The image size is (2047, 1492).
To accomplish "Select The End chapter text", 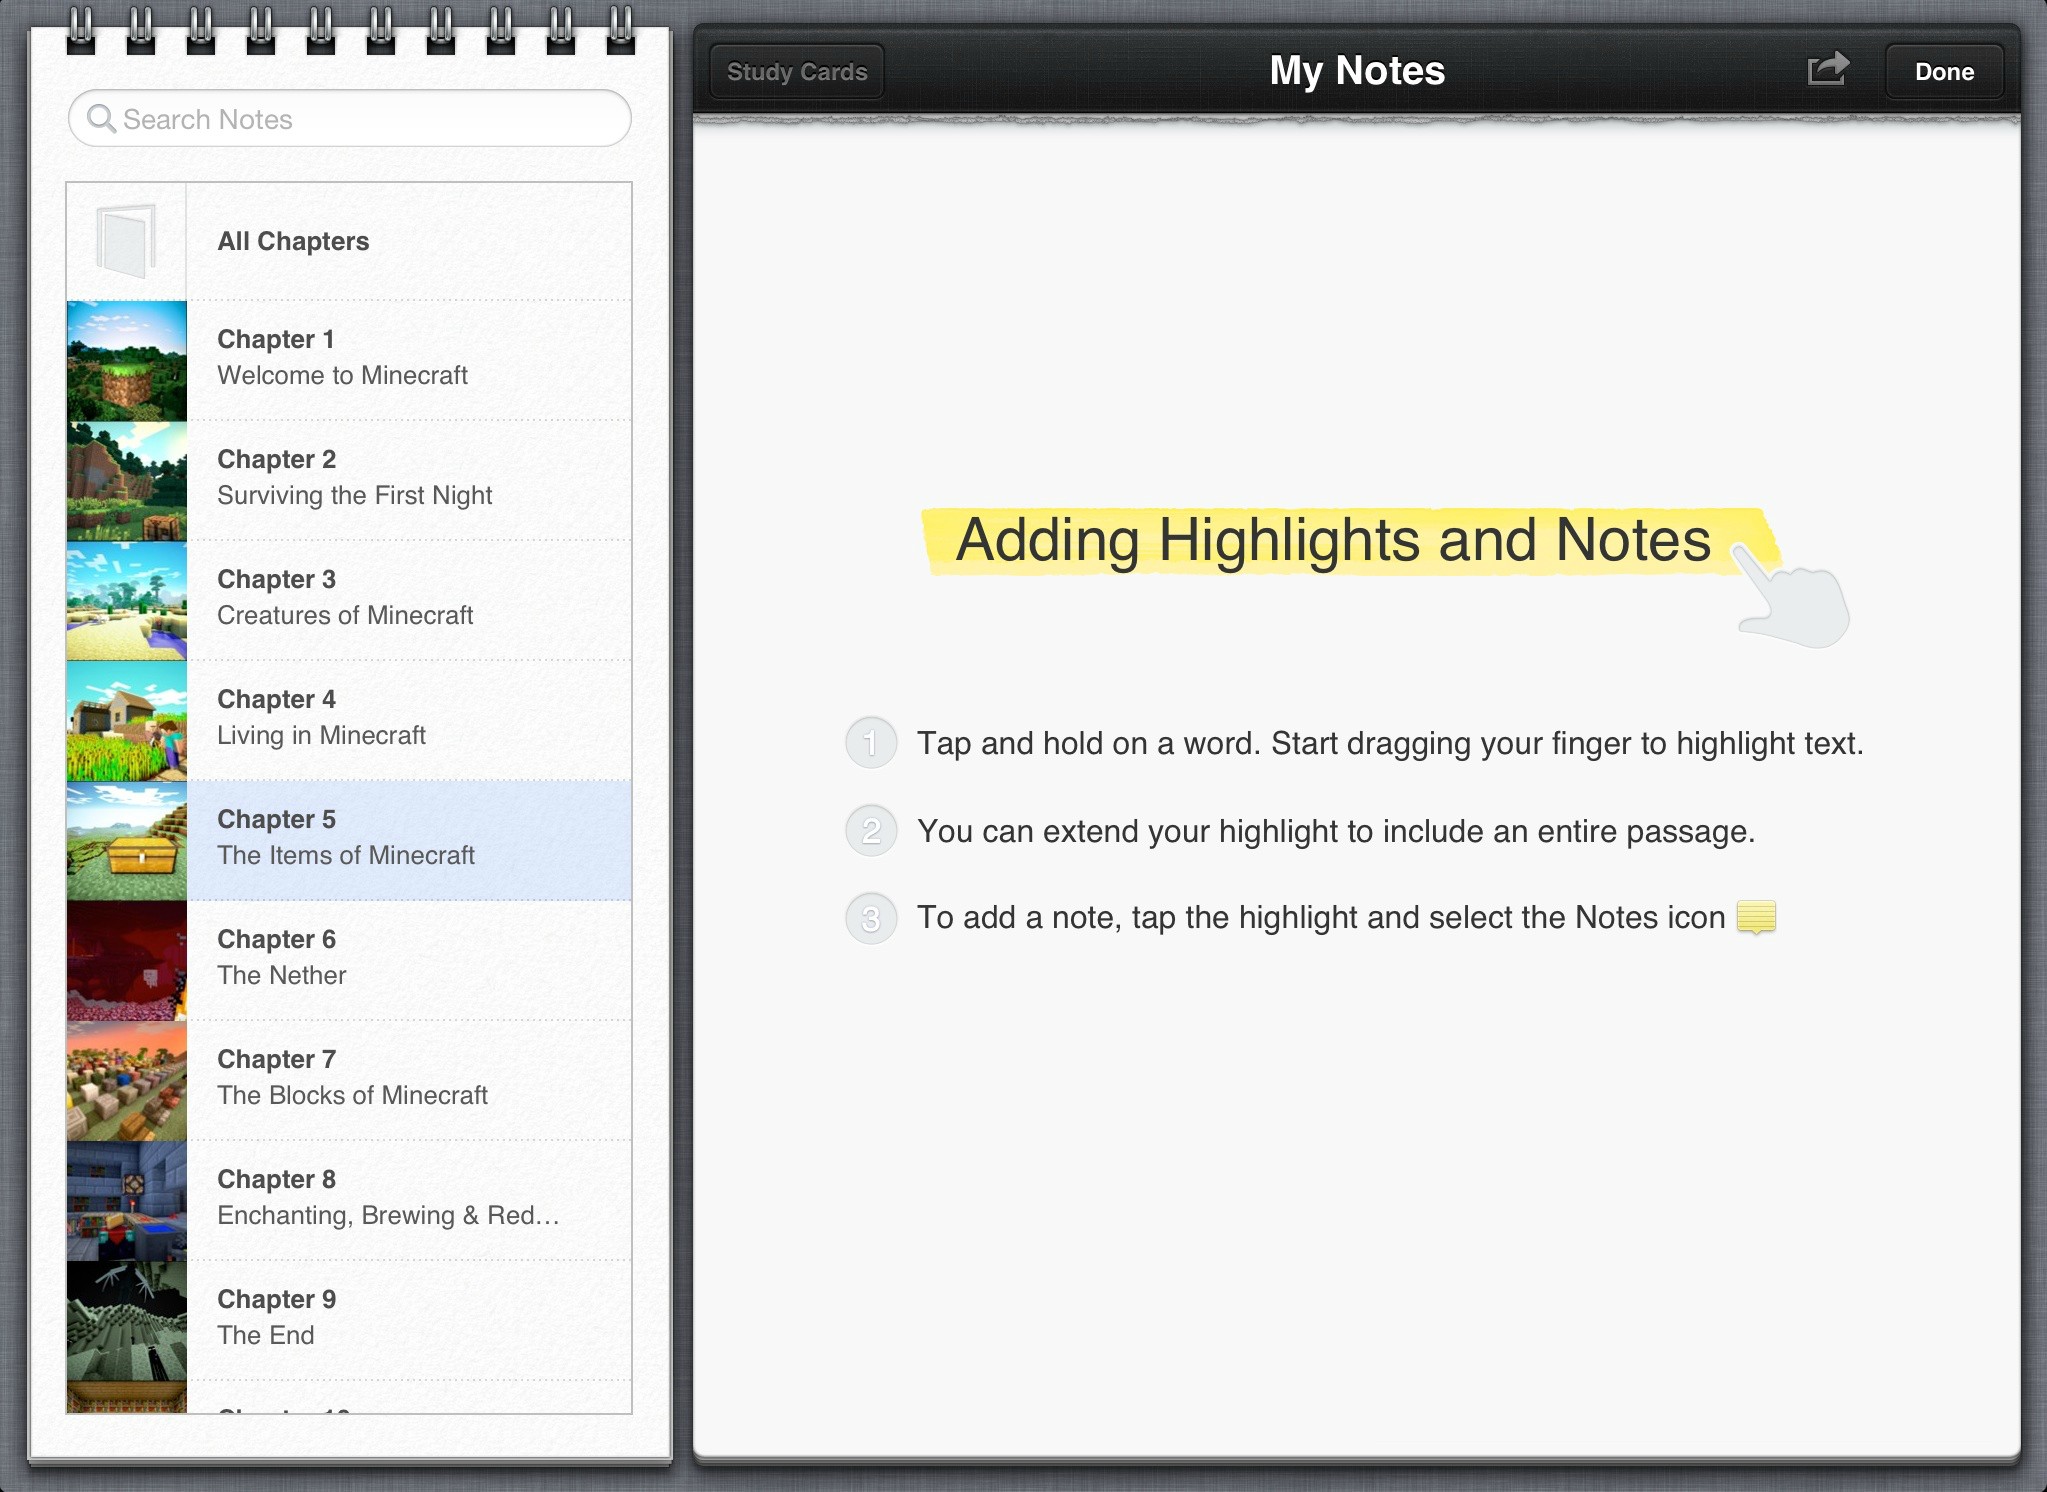I will coord(266,1335).
